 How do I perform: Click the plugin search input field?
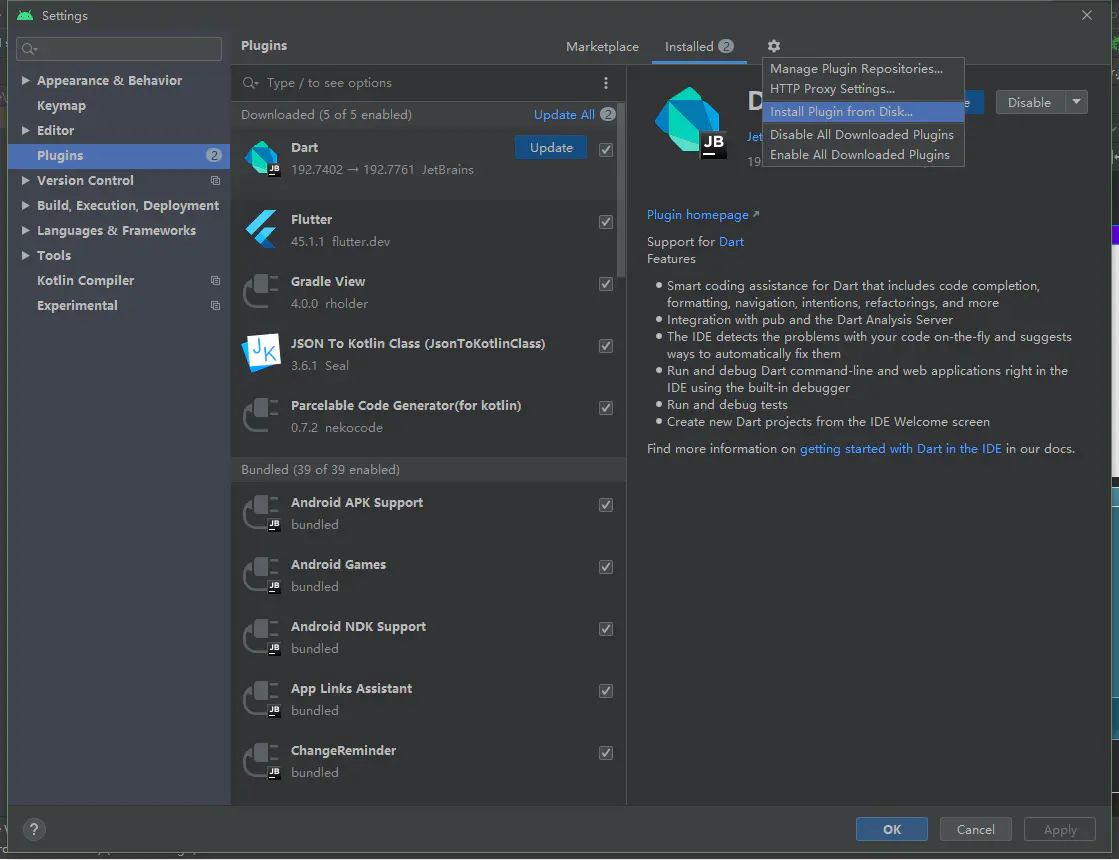(x=420, y=83)
